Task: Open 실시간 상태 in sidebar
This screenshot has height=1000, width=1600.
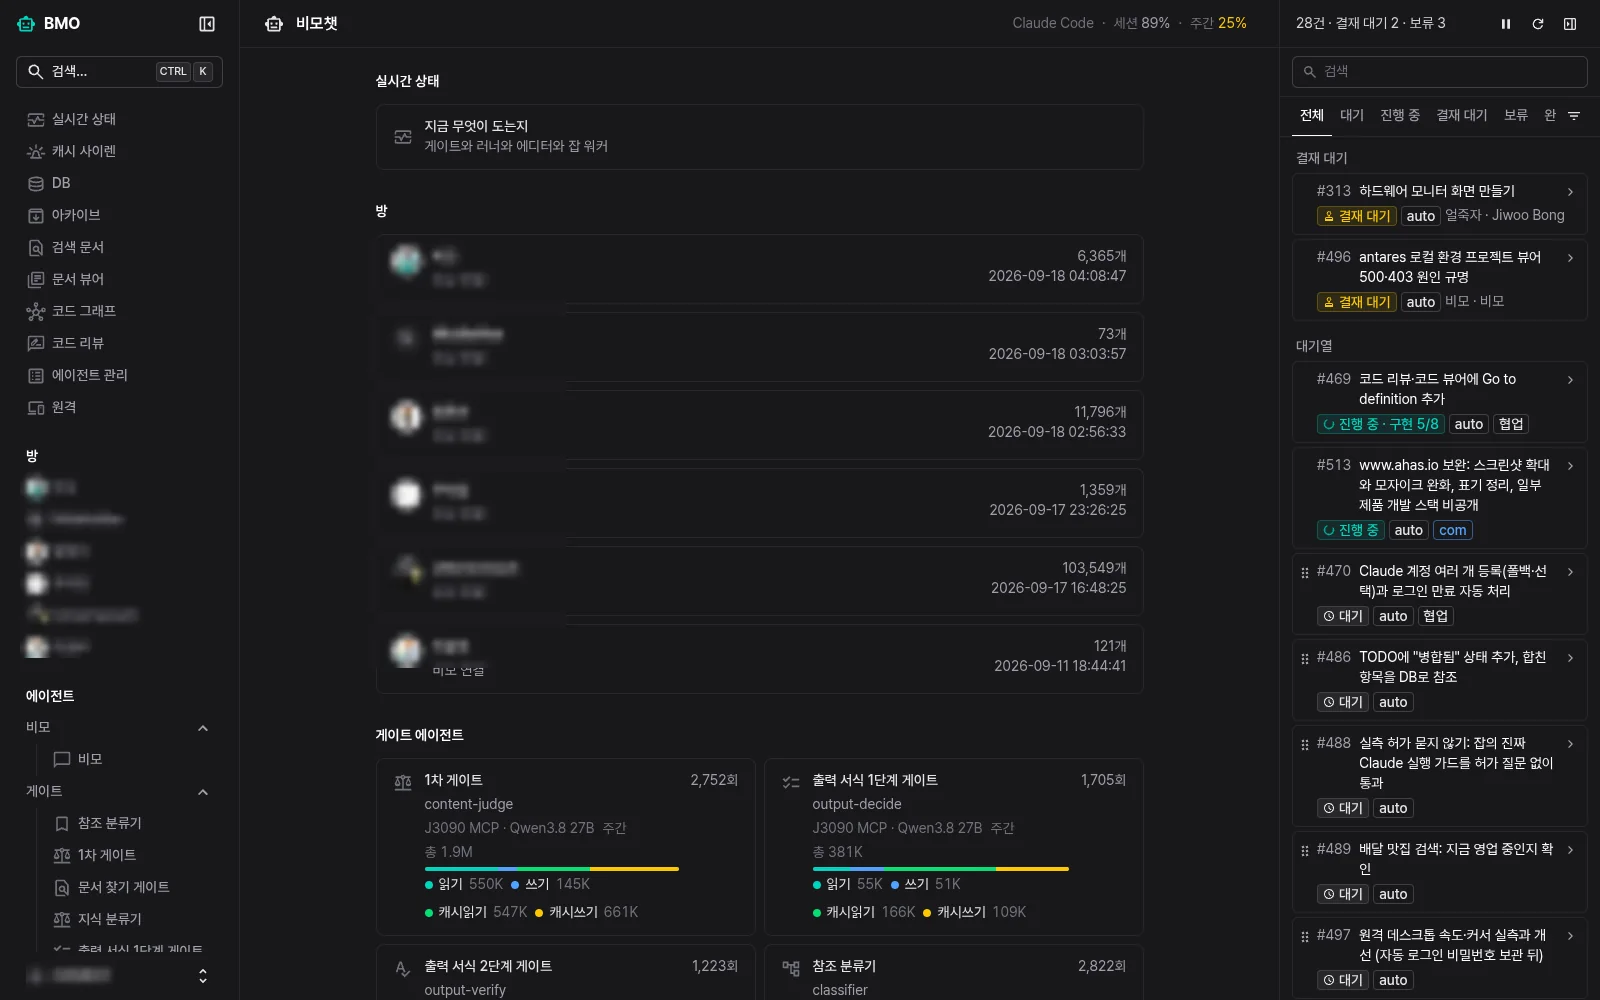Action: [119, 119]
